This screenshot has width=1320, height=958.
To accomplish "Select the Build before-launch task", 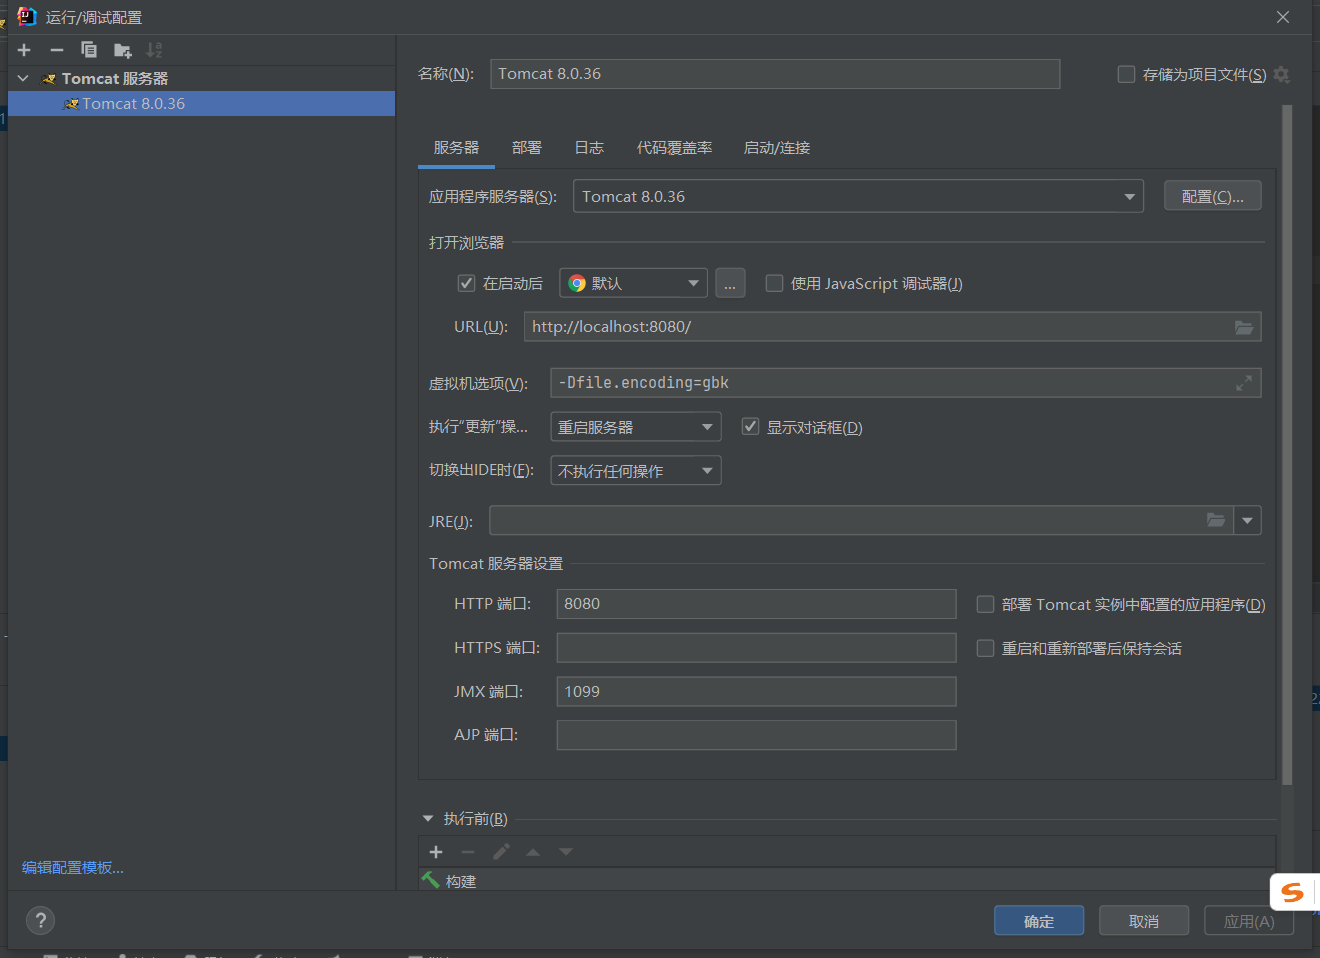I will [848, 881].
